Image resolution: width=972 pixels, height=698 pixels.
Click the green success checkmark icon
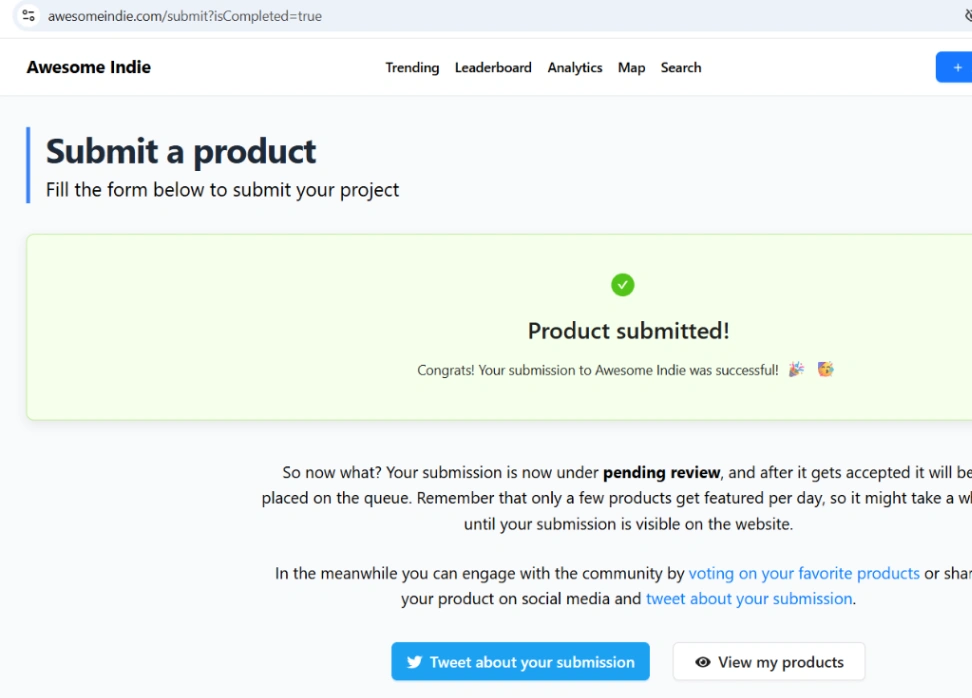[x=622, y=285]
